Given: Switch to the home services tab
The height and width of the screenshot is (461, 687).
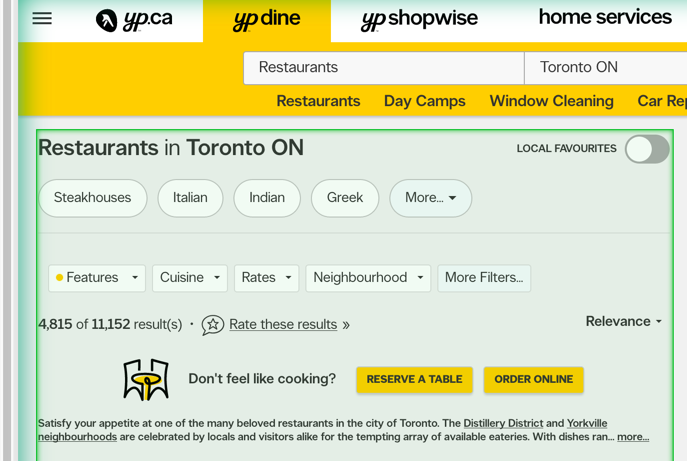Looking at the screenshot, I should (605, 18).
